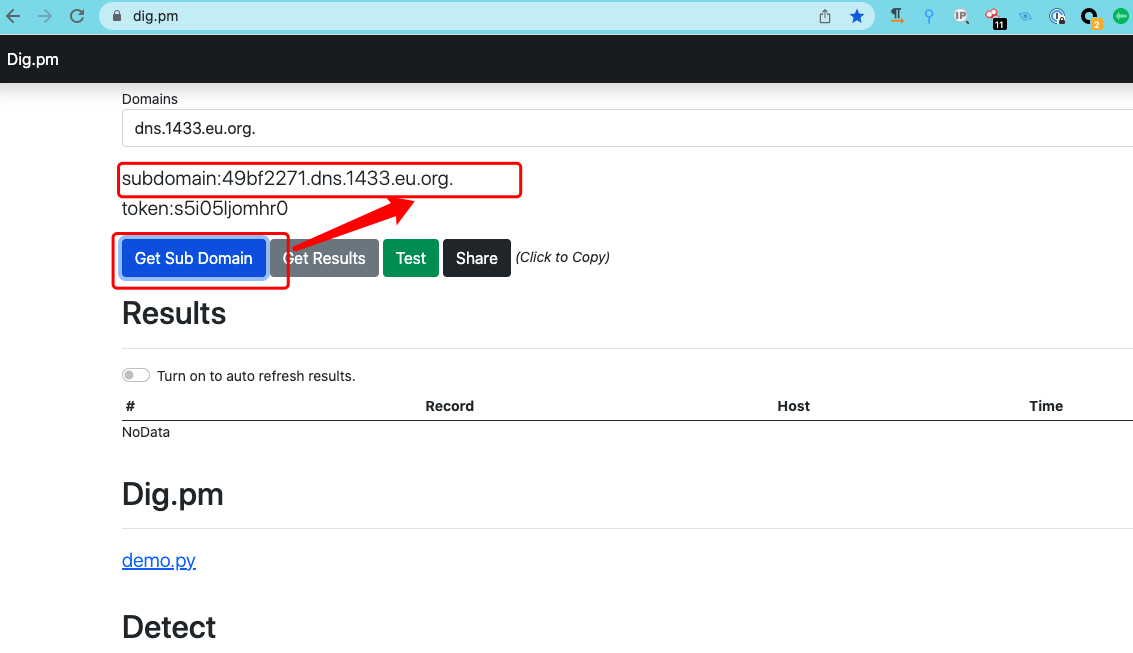Open the demo.py link
The width and height of the screenshot is (1133, 653).
pos(159,560)
